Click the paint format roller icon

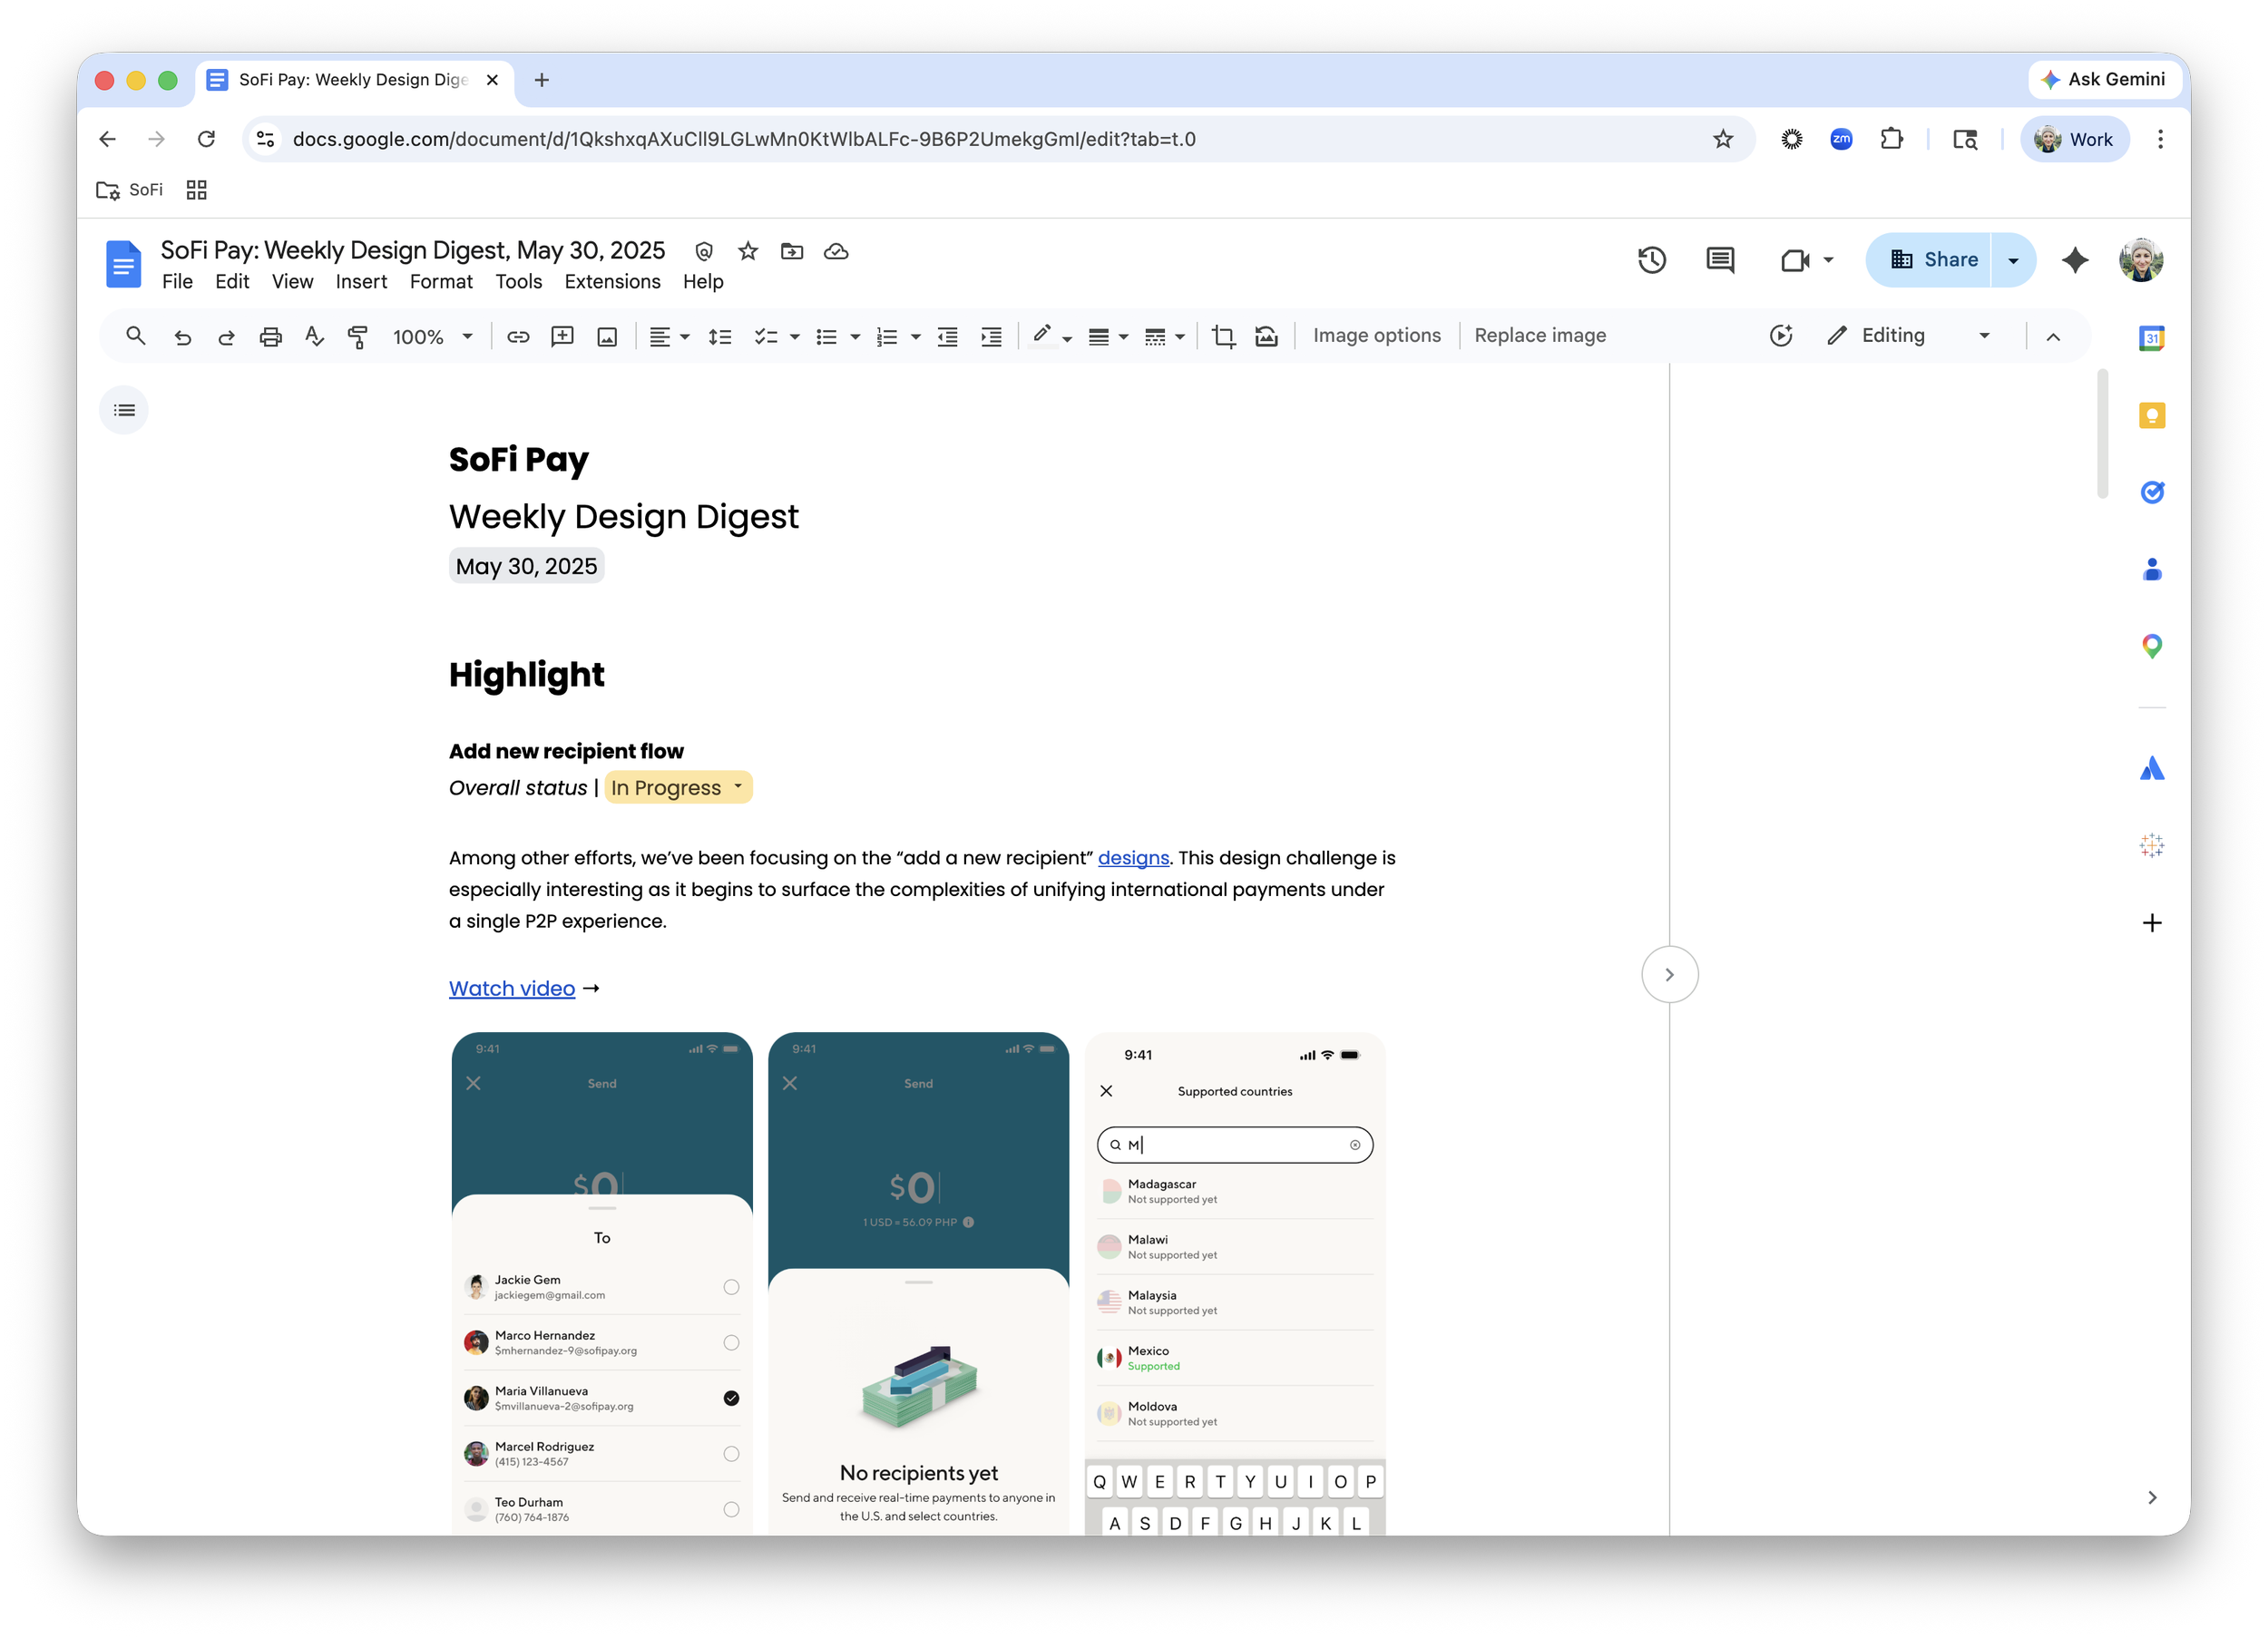358,337
